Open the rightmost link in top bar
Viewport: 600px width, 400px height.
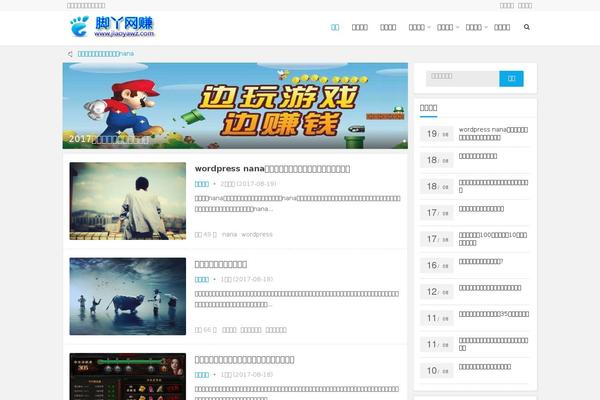point(525,5)
